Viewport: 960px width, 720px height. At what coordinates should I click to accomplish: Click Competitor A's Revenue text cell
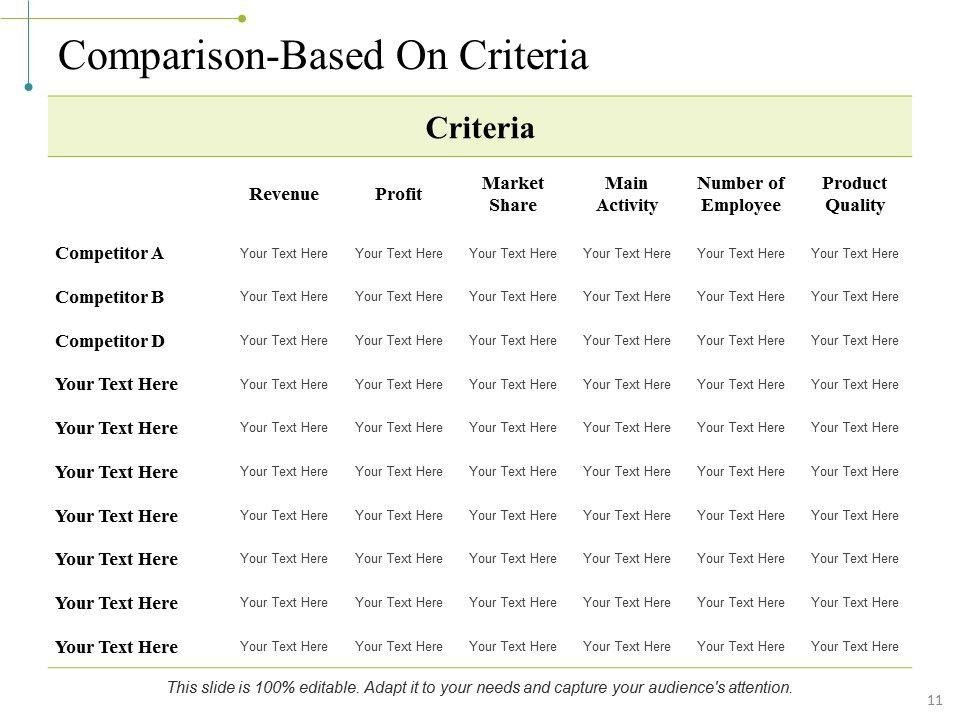[284, 254]
